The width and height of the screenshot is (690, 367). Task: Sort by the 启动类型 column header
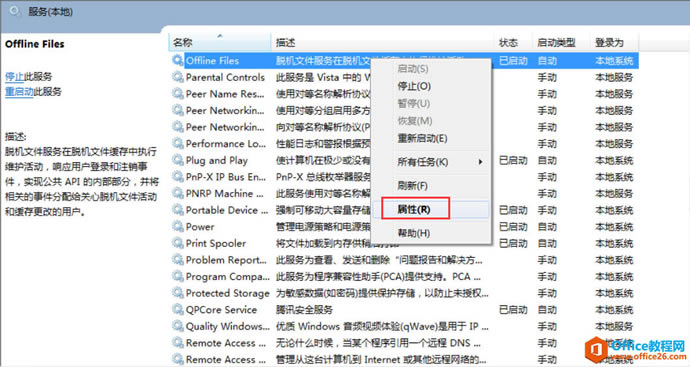pyautogui.click(x=560, y=42)
